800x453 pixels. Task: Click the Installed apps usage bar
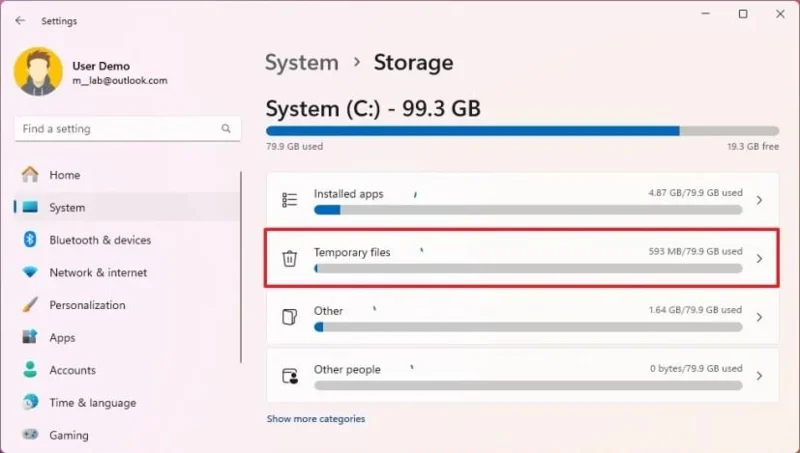528,210
